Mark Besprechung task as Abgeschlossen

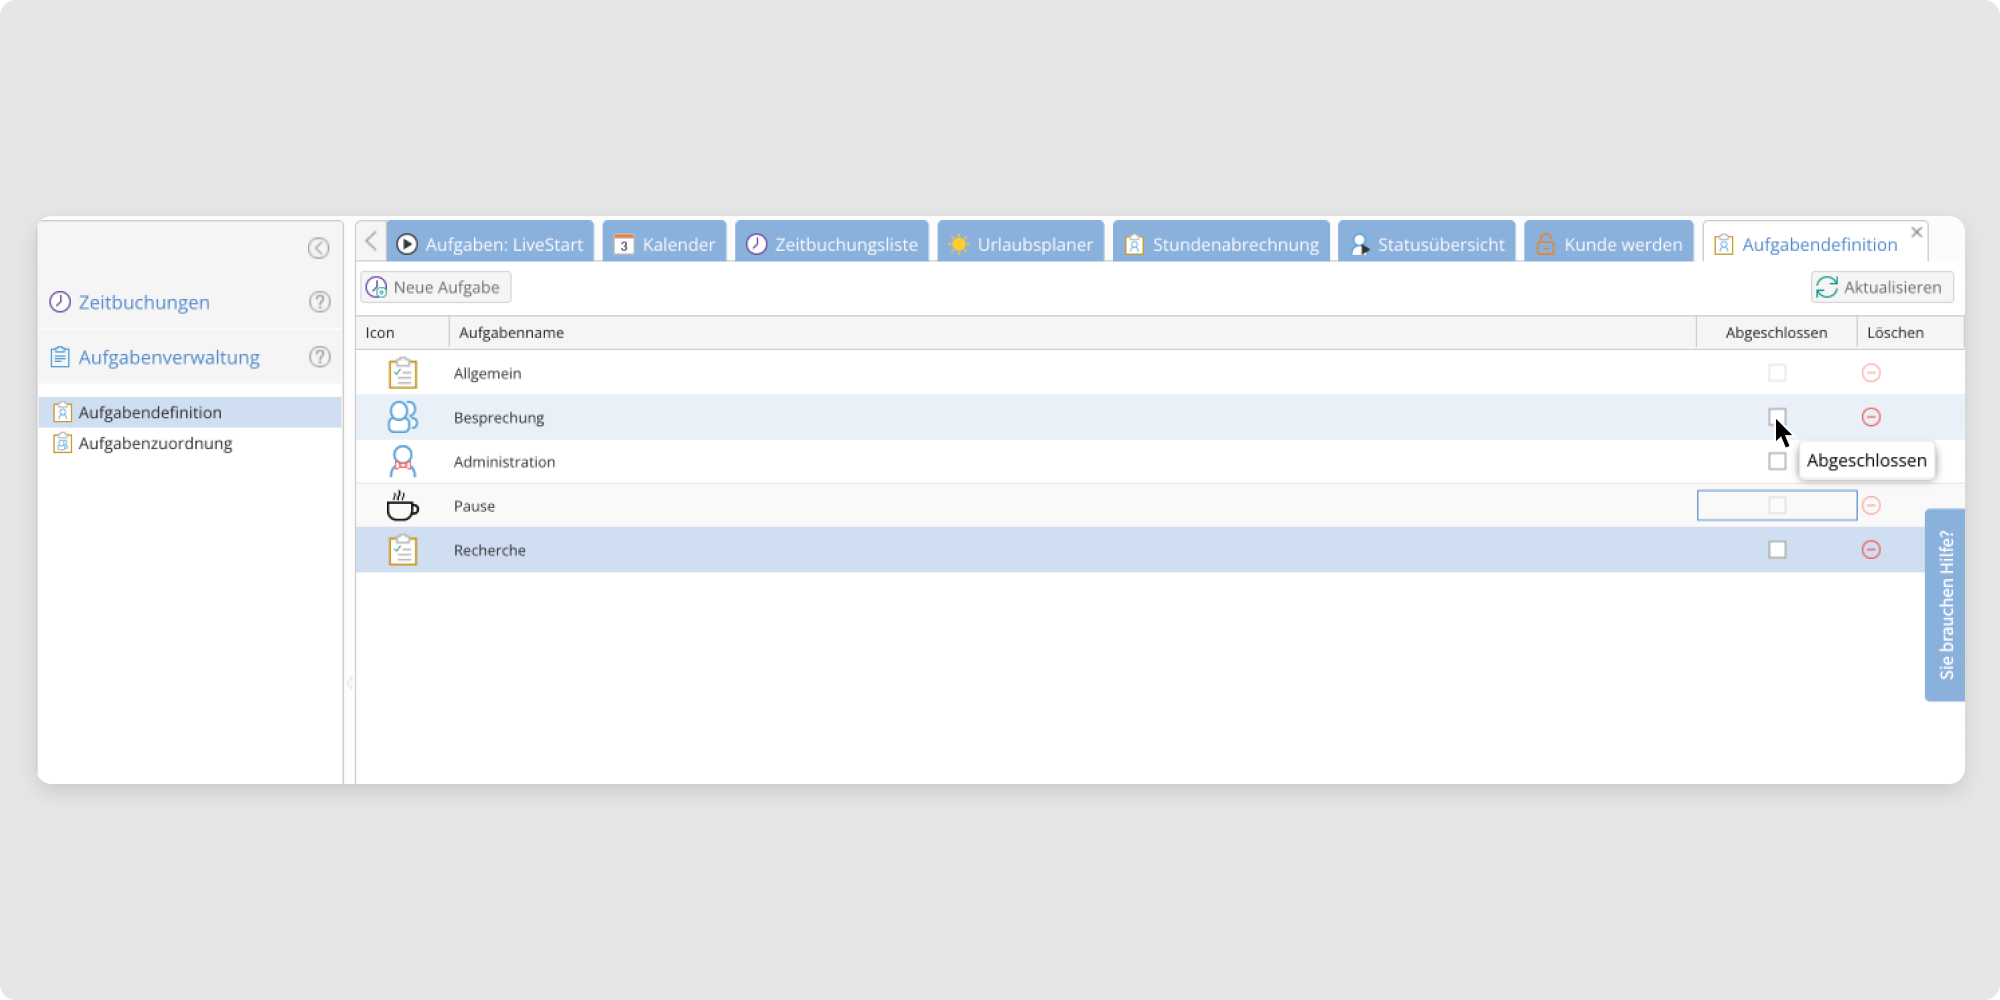point(1776,416)
